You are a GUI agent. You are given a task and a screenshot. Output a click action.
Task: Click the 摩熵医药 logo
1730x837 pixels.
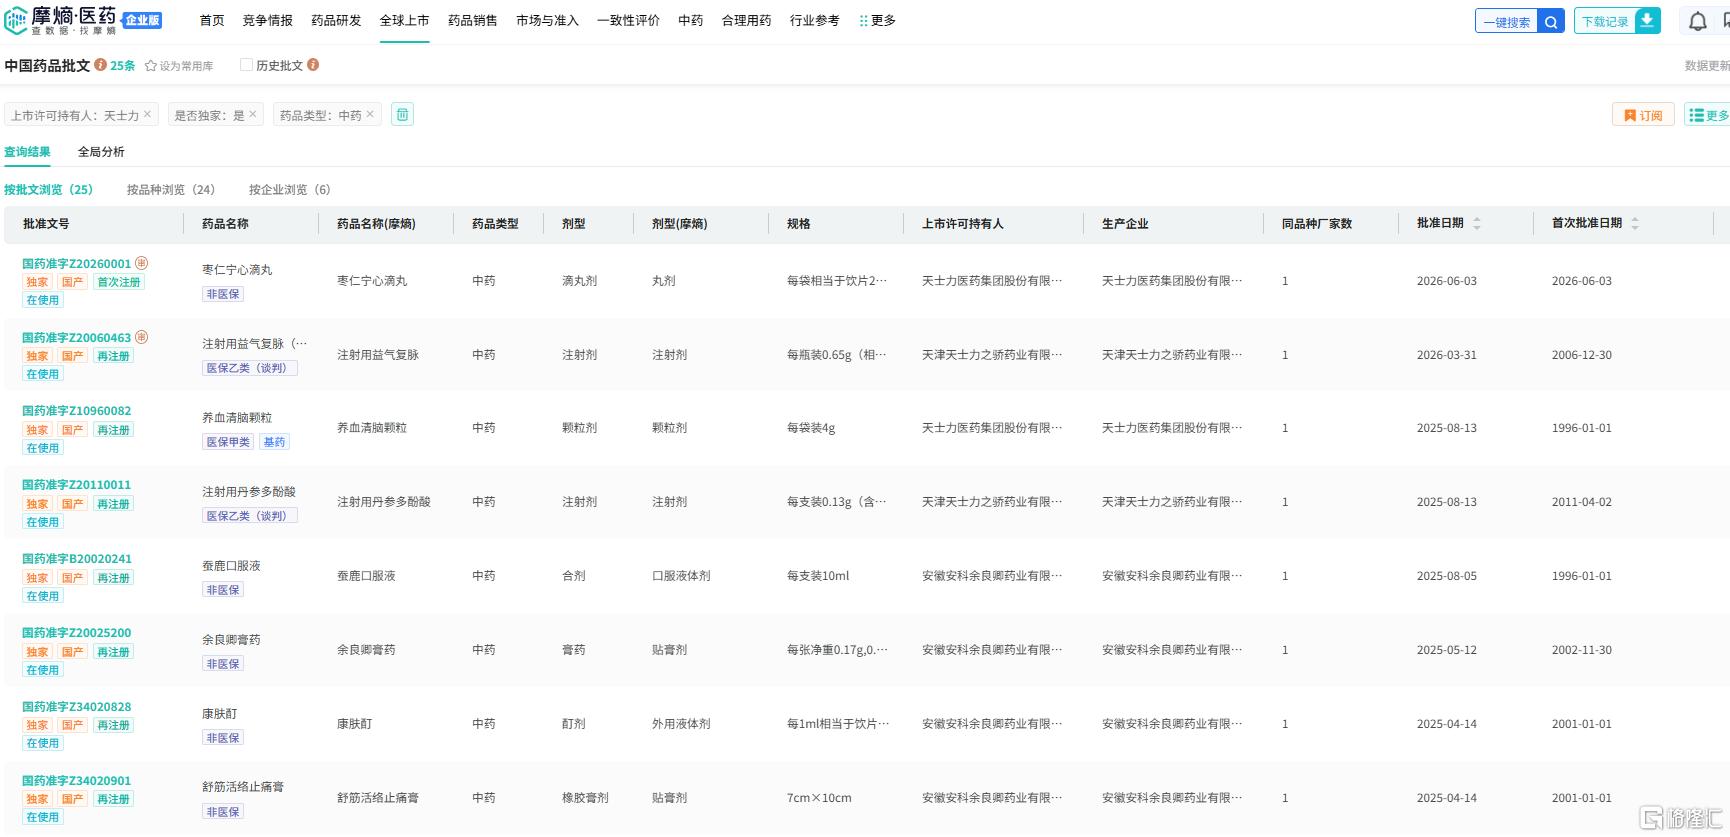[x=60, y=20]
